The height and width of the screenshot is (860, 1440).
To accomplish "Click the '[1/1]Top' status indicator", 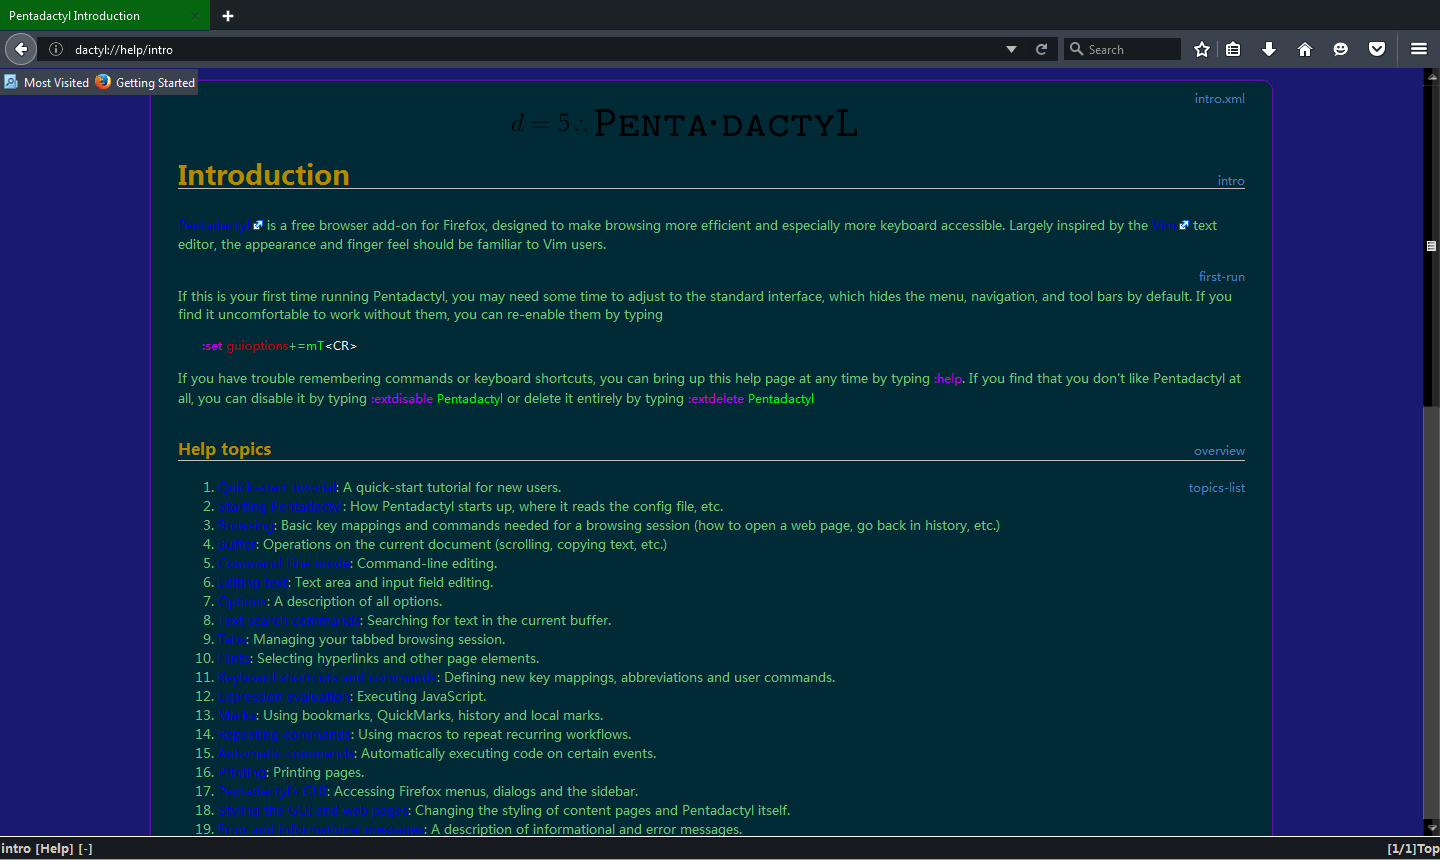I will [x=1413, y=849].
